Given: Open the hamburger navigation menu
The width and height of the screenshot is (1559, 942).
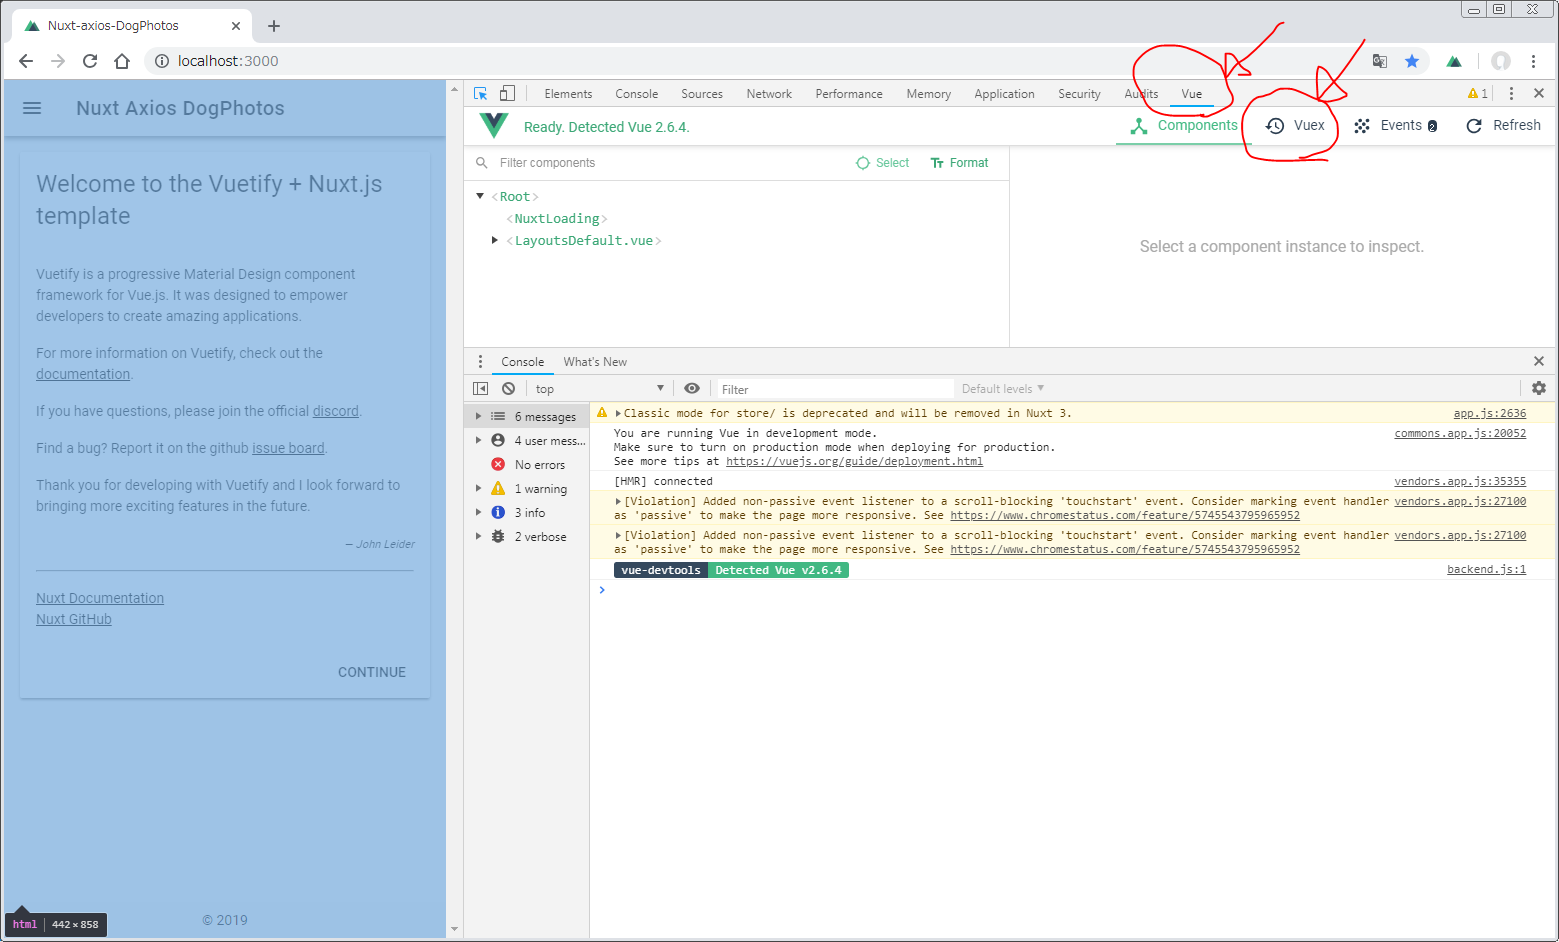Looking at the screenshot, I should 32,108.
